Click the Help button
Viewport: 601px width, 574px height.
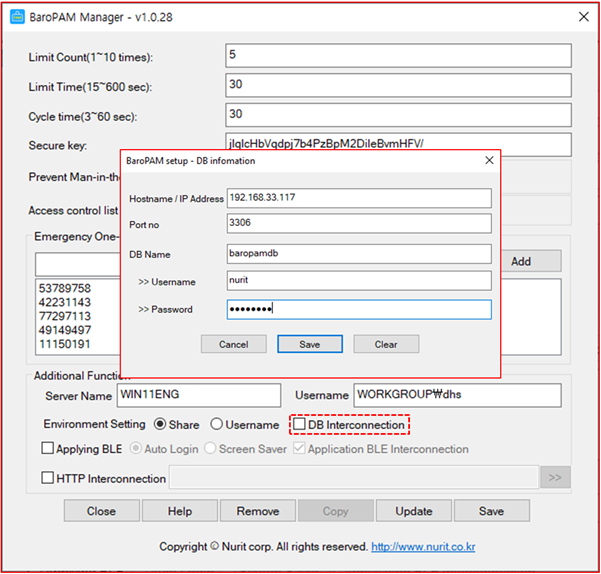coord(180,511)
